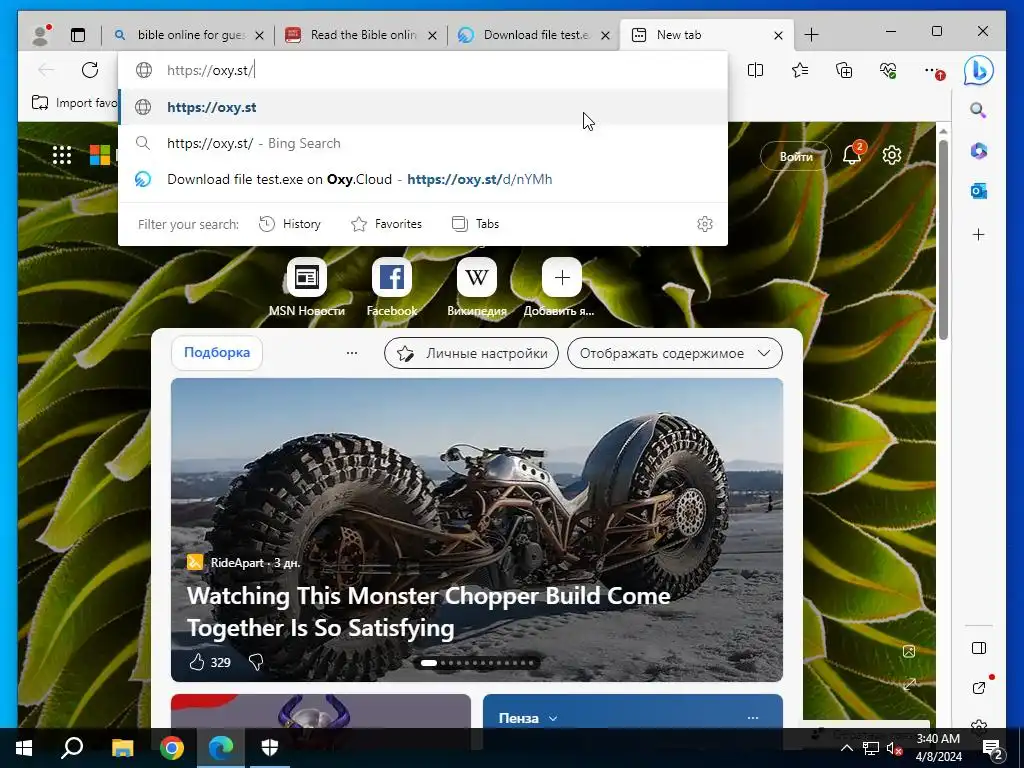Select the https://oxy.st suggestion

point(423,107)
